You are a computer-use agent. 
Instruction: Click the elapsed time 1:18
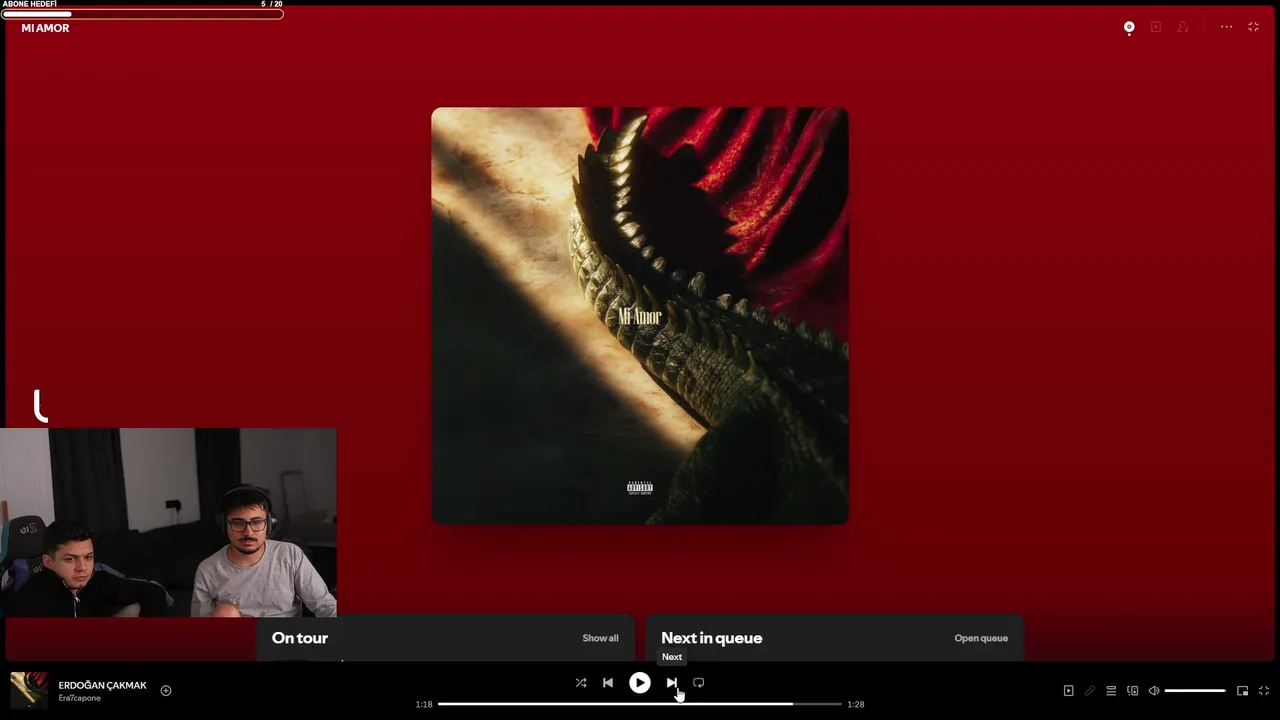tap(424, 704)
